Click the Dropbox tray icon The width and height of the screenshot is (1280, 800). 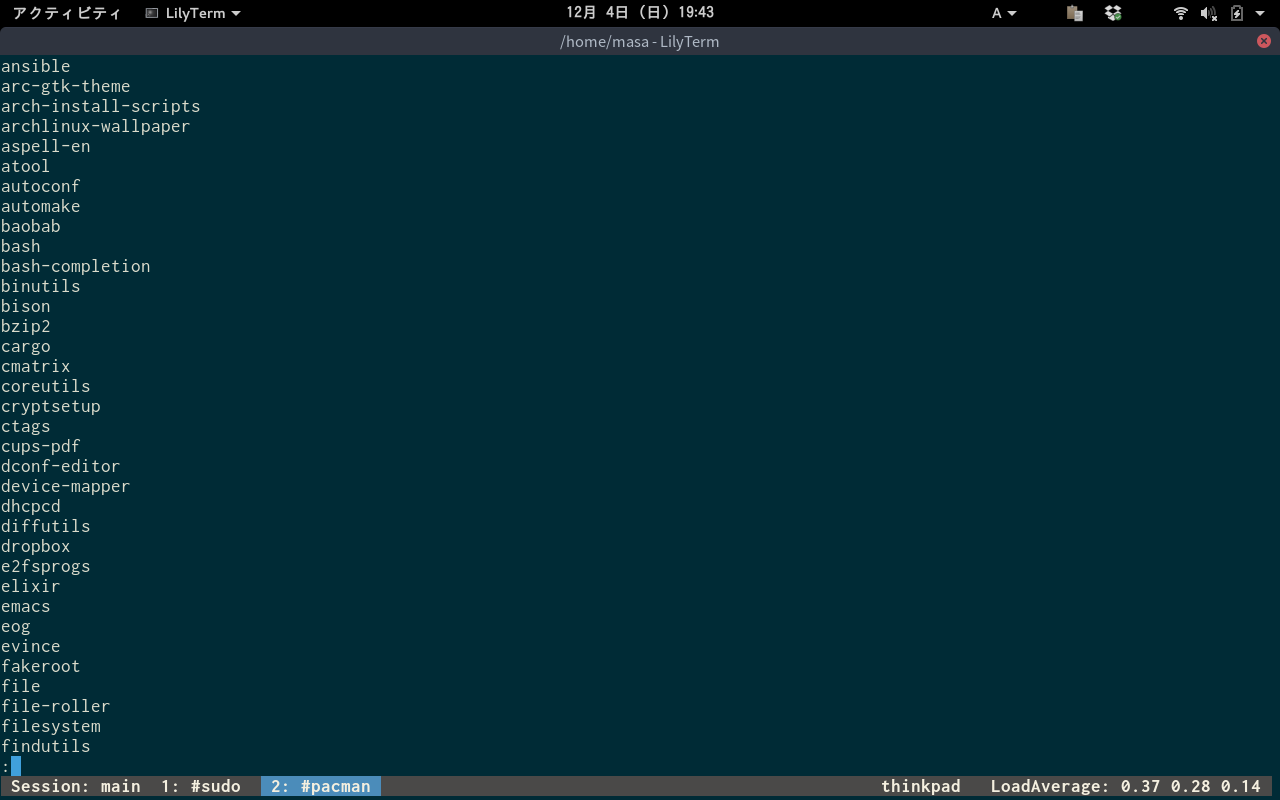pos(1113,13)
